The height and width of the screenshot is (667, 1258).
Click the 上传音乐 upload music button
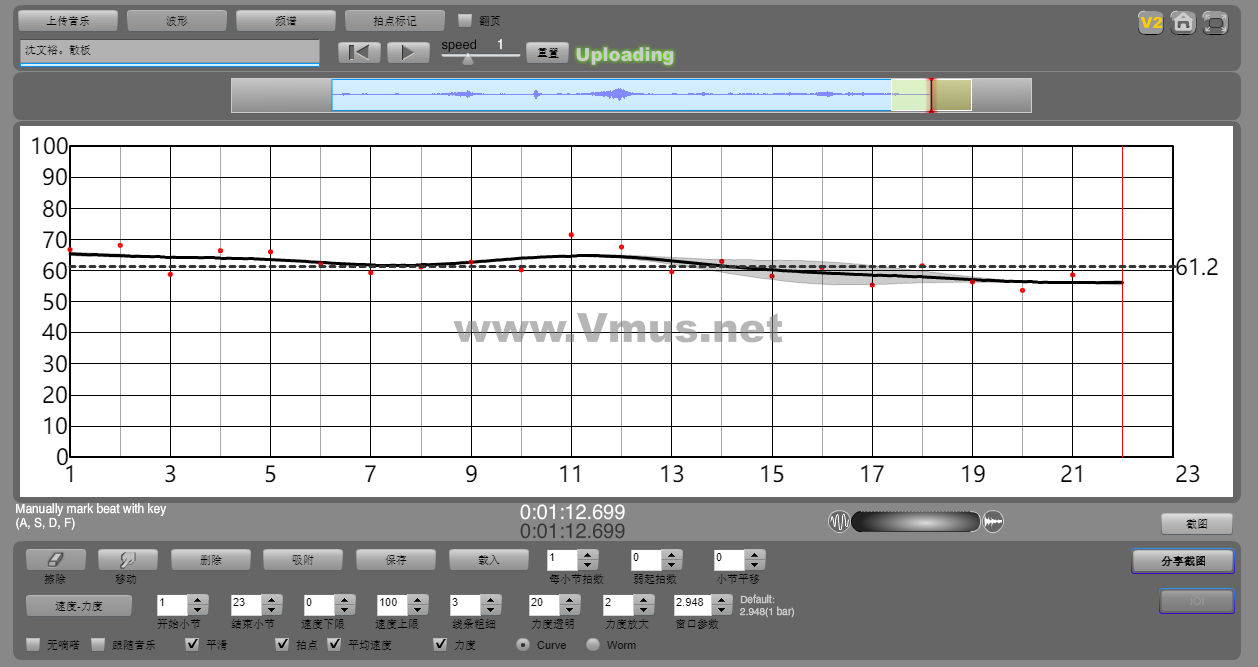68,20
